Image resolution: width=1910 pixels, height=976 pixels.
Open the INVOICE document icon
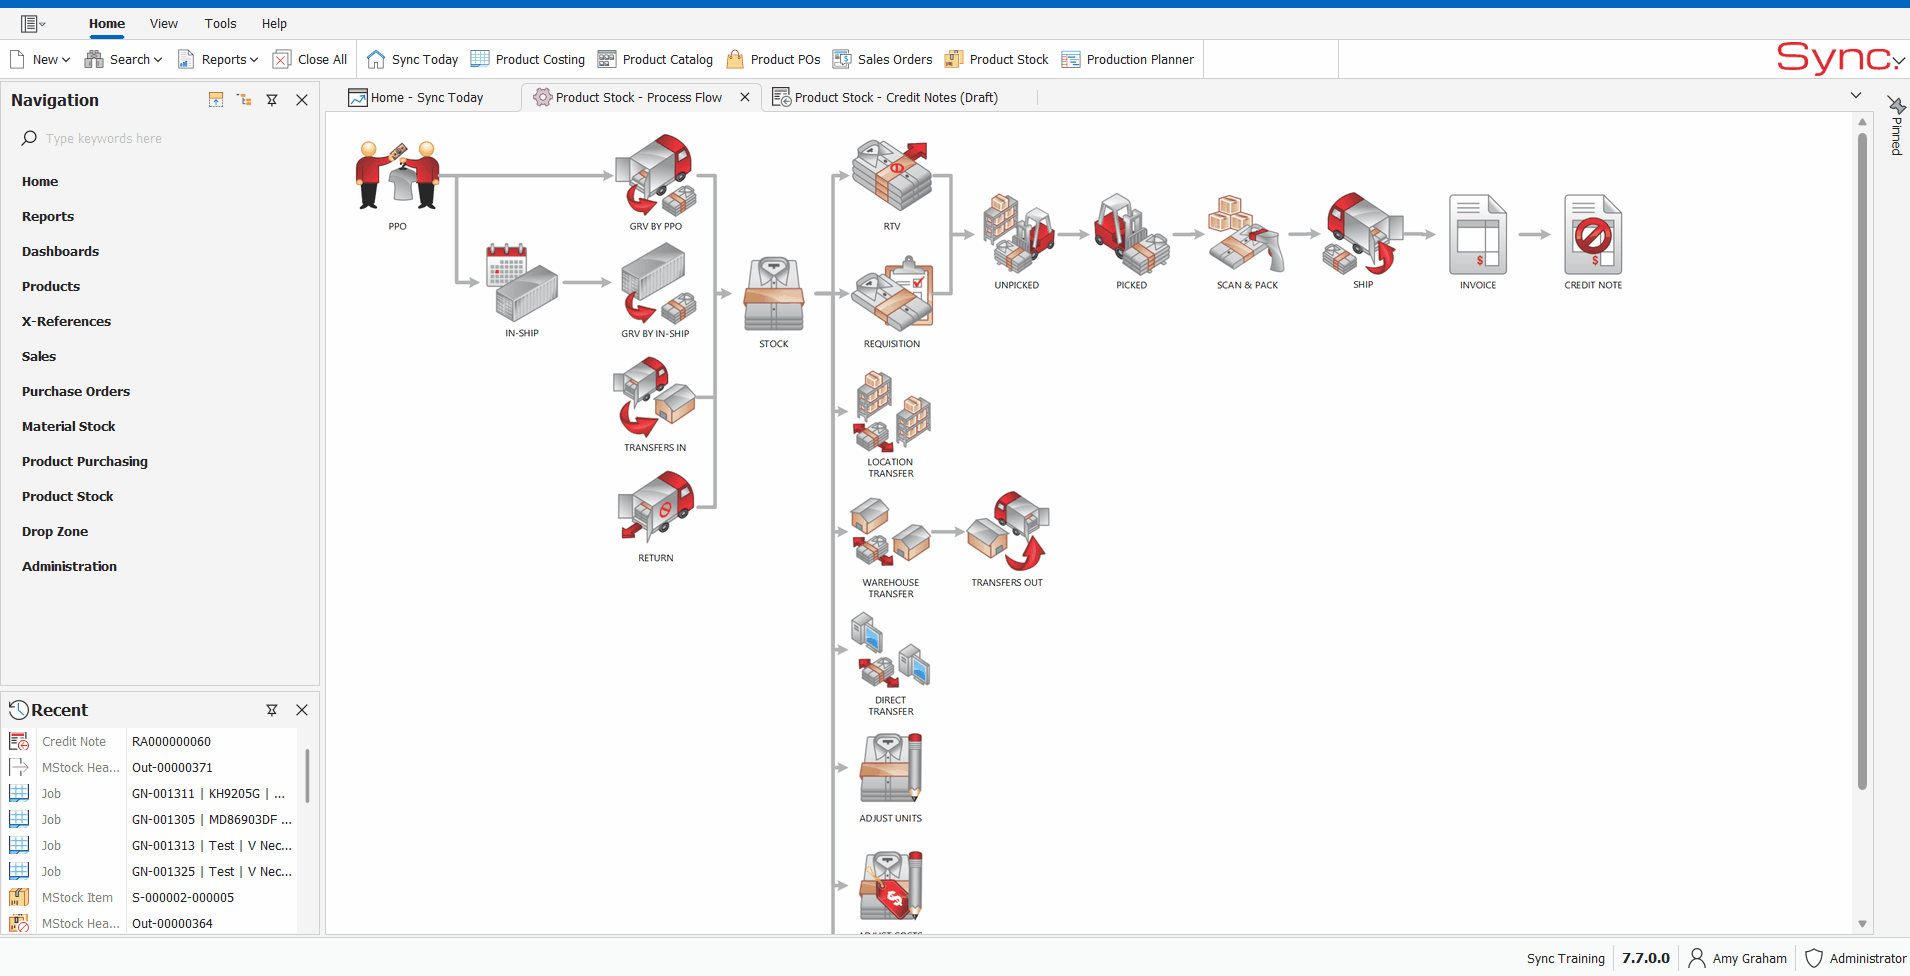pyautogui.click(x=1478, y=234)
